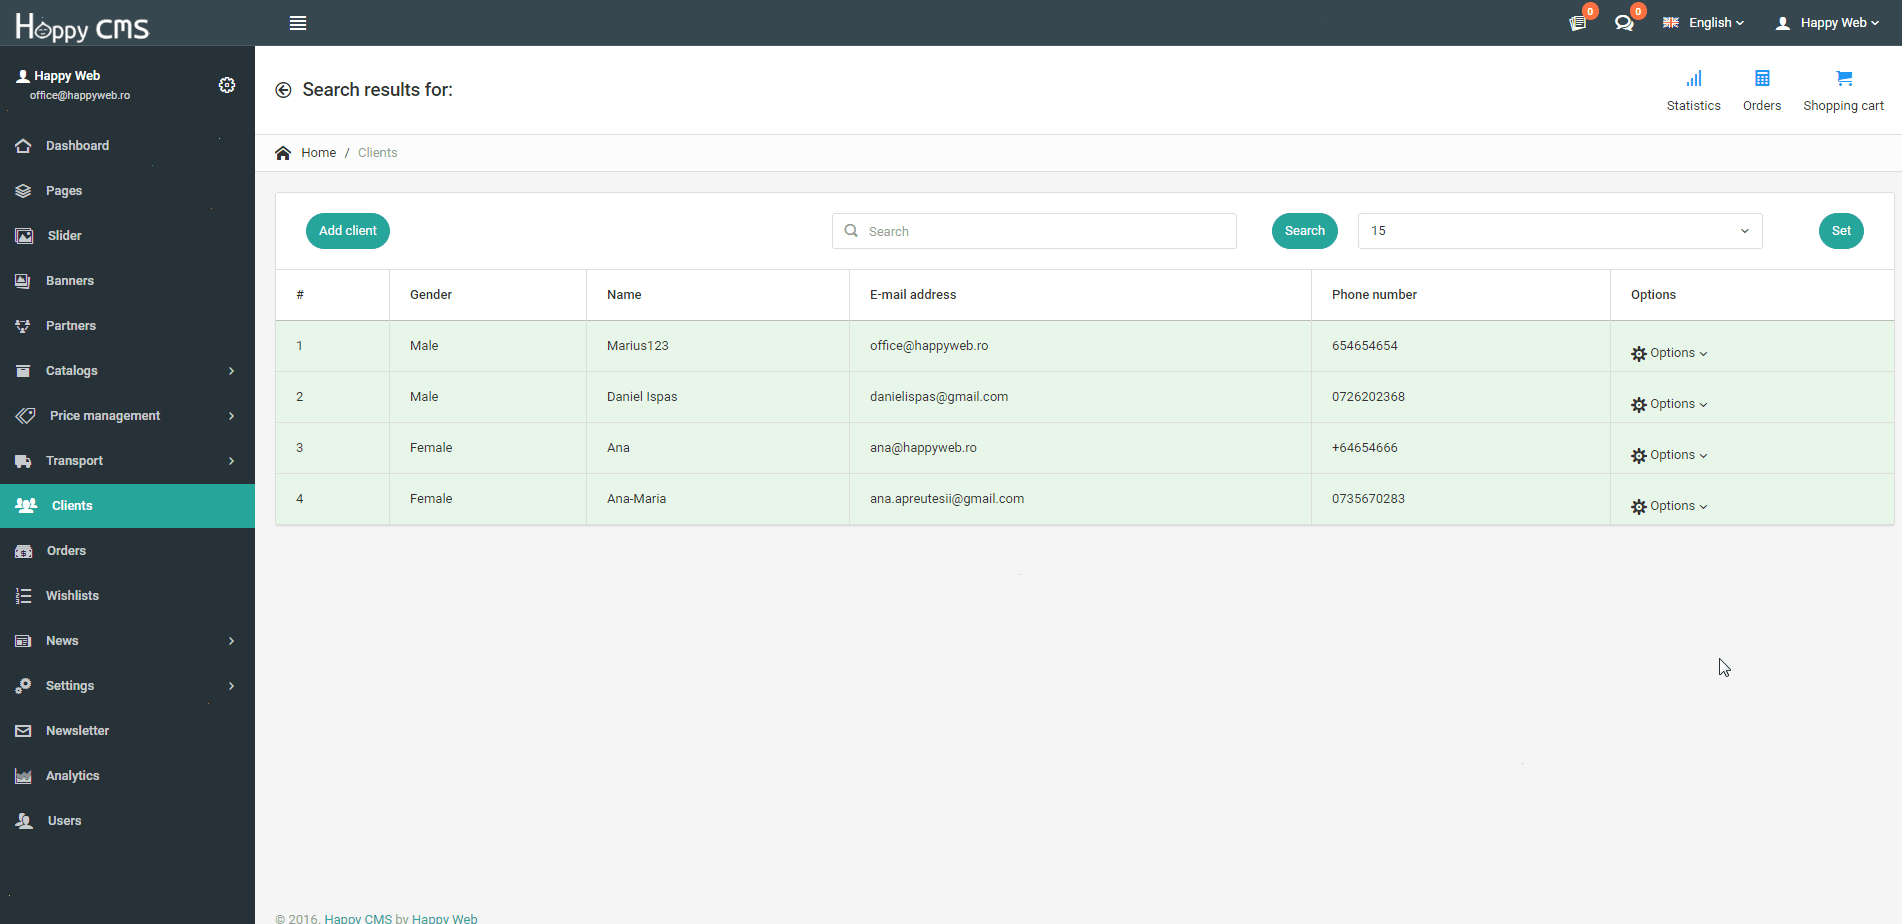Click the Name column header
Viewport: 1902px width, 924px height.
coord(624,295)
